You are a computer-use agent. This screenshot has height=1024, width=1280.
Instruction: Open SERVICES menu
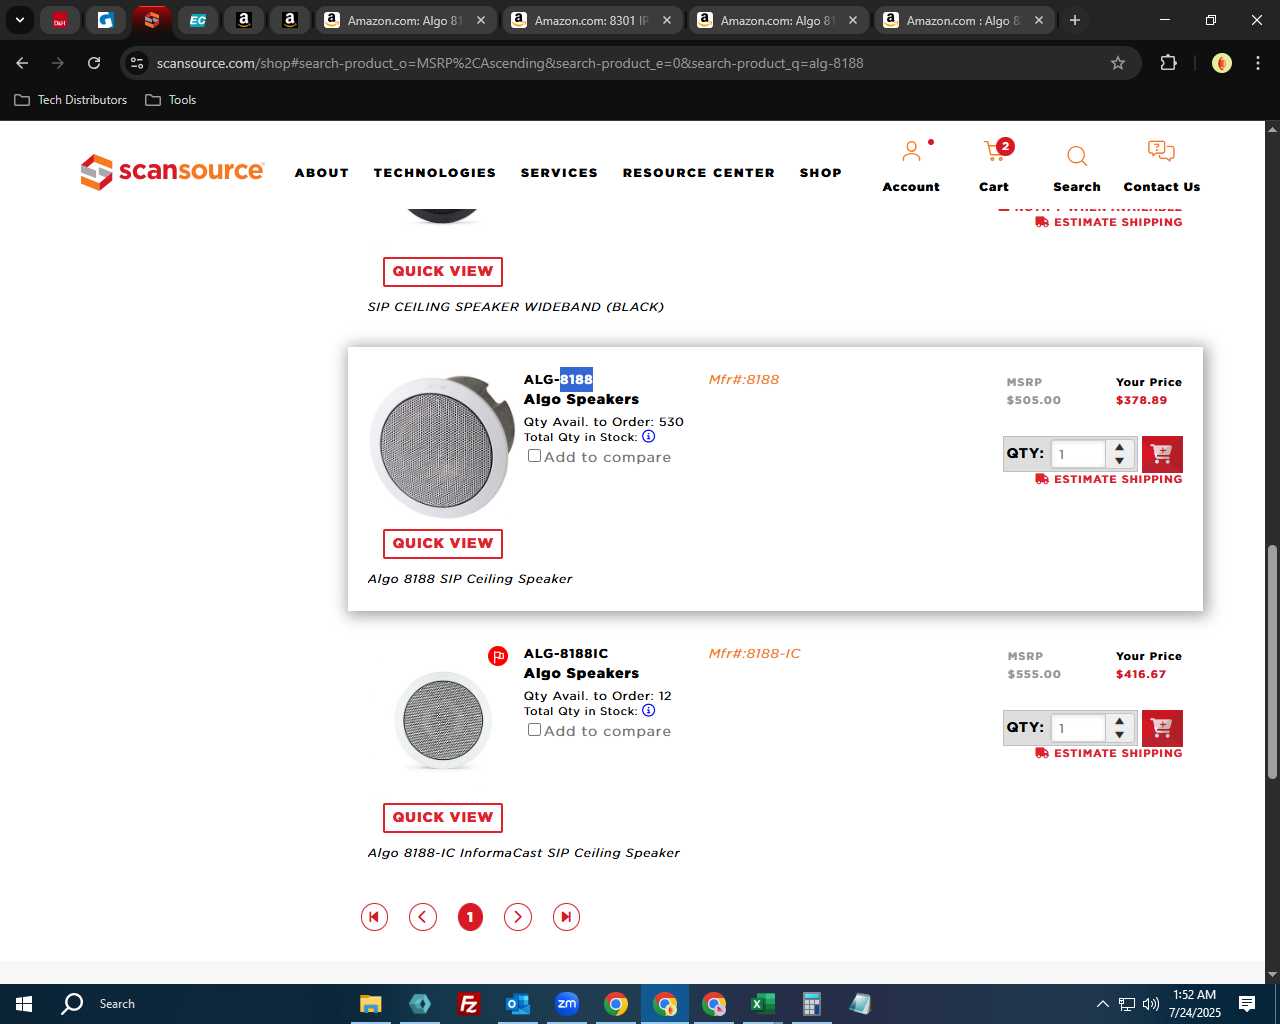tap(559, 173)
